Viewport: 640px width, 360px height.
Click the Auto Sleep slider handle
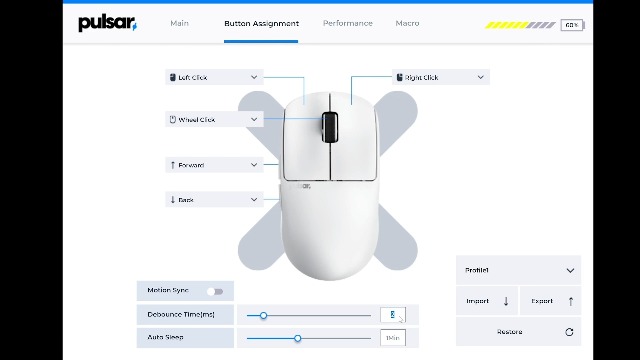click(298, 338)
